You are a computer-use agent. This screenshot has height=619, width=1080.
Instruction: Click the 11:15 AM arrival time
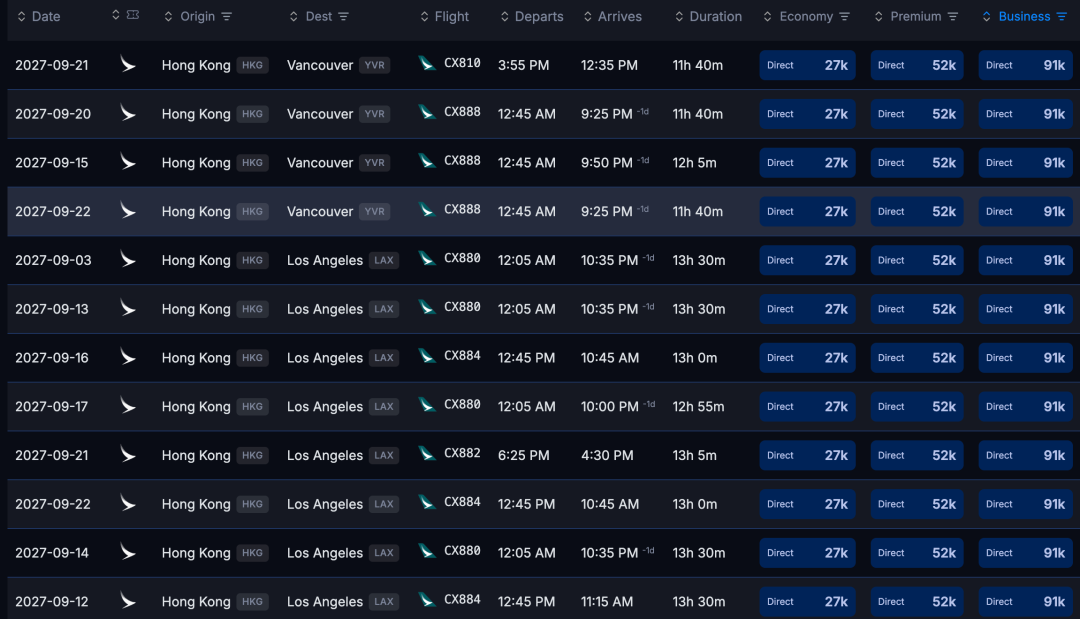pyautogui.click(x=607, y=602)
